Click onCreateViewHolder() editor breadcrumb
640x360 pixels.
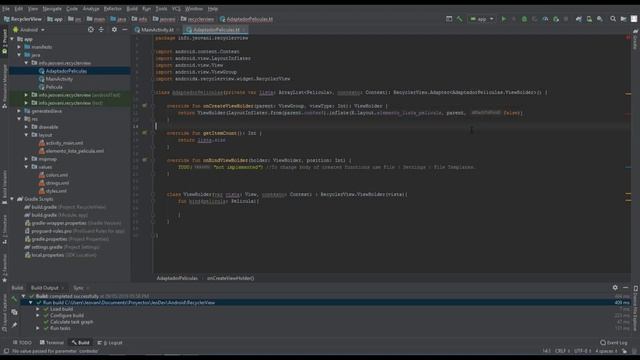230,278
